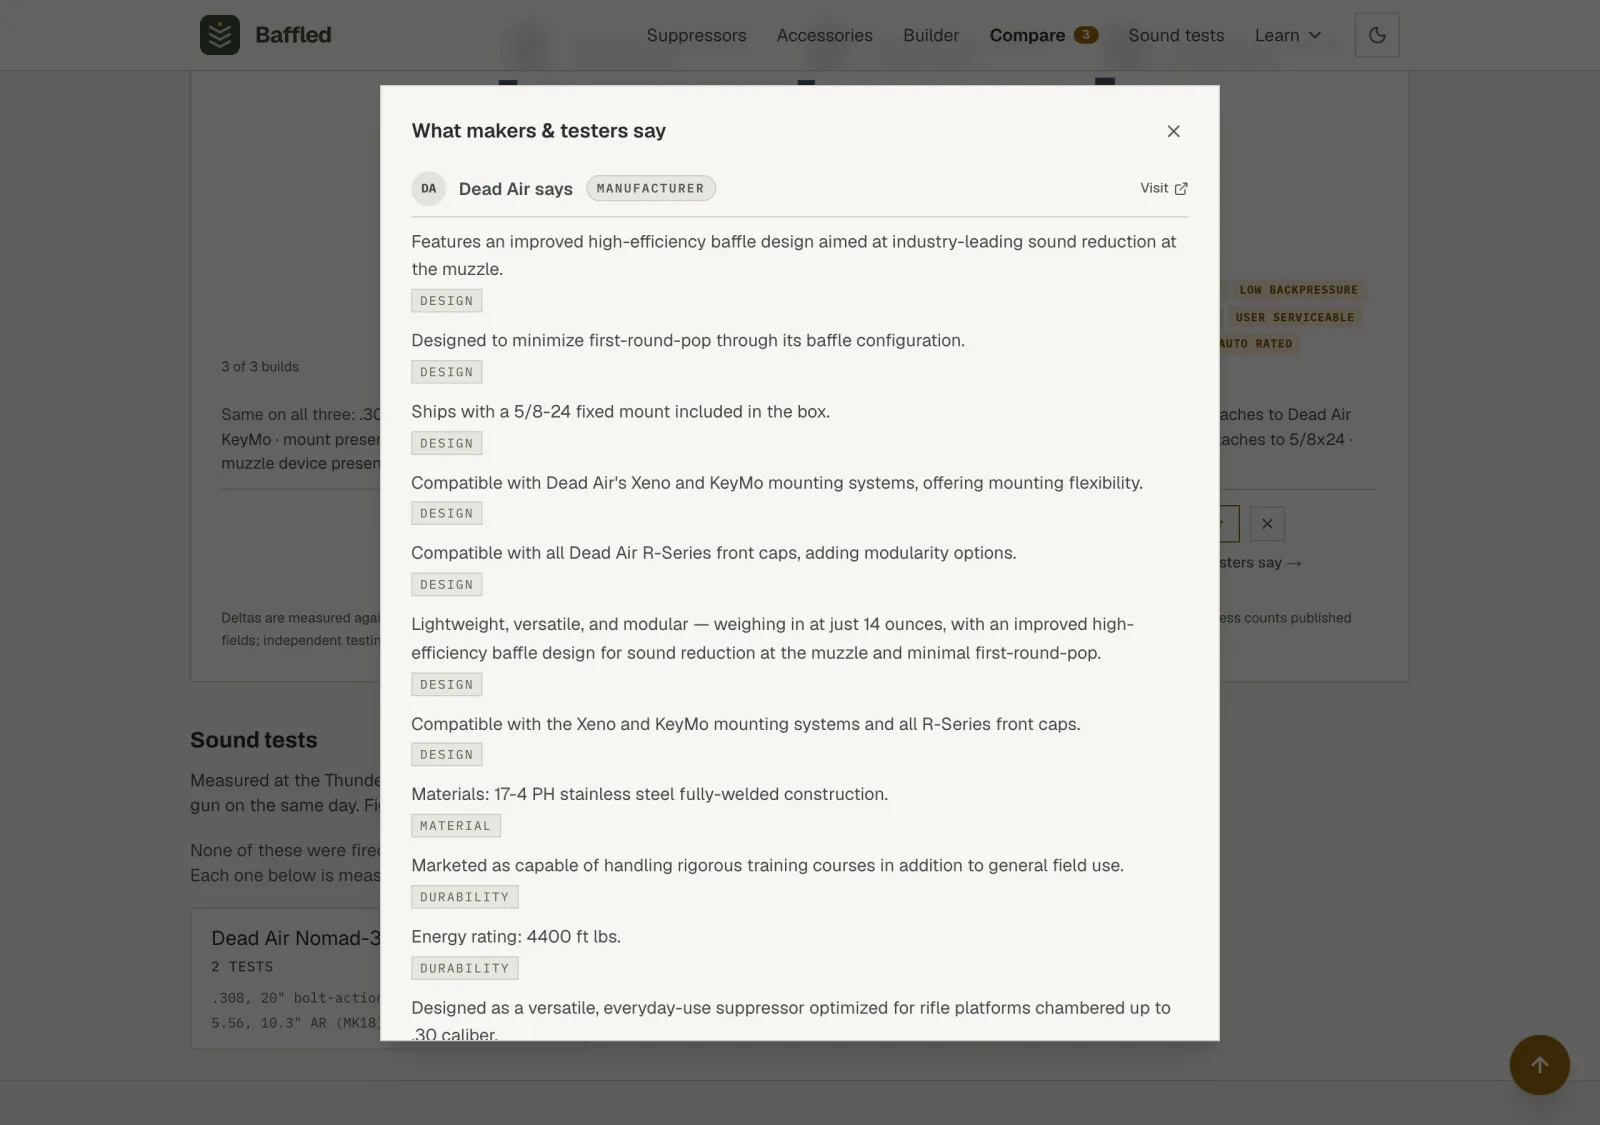Image resolution: width=1600 pixels, height=1125 pixels.
Task: Click the '3 of 3 builds' label
Action: point(260,367)
